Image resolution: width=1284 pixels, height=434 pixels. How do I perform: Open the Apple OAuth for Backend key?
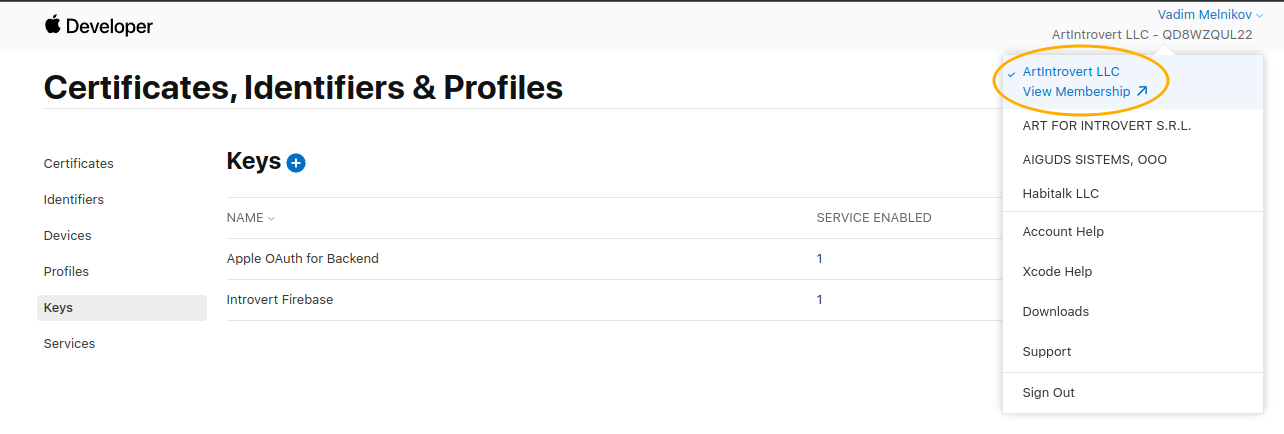click(303, 259)
